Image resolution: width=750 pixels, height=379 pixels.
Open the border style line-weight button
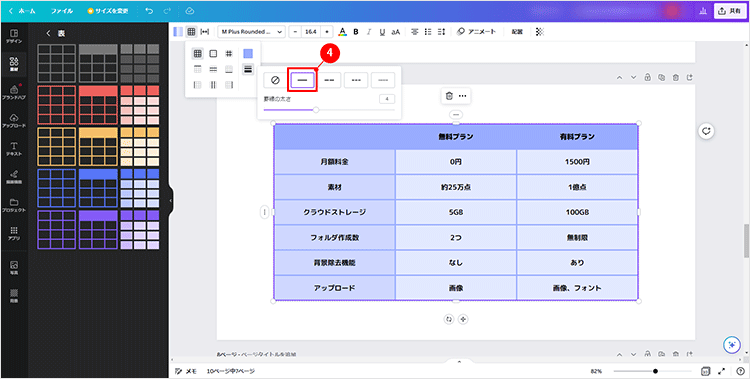(248, 69)
